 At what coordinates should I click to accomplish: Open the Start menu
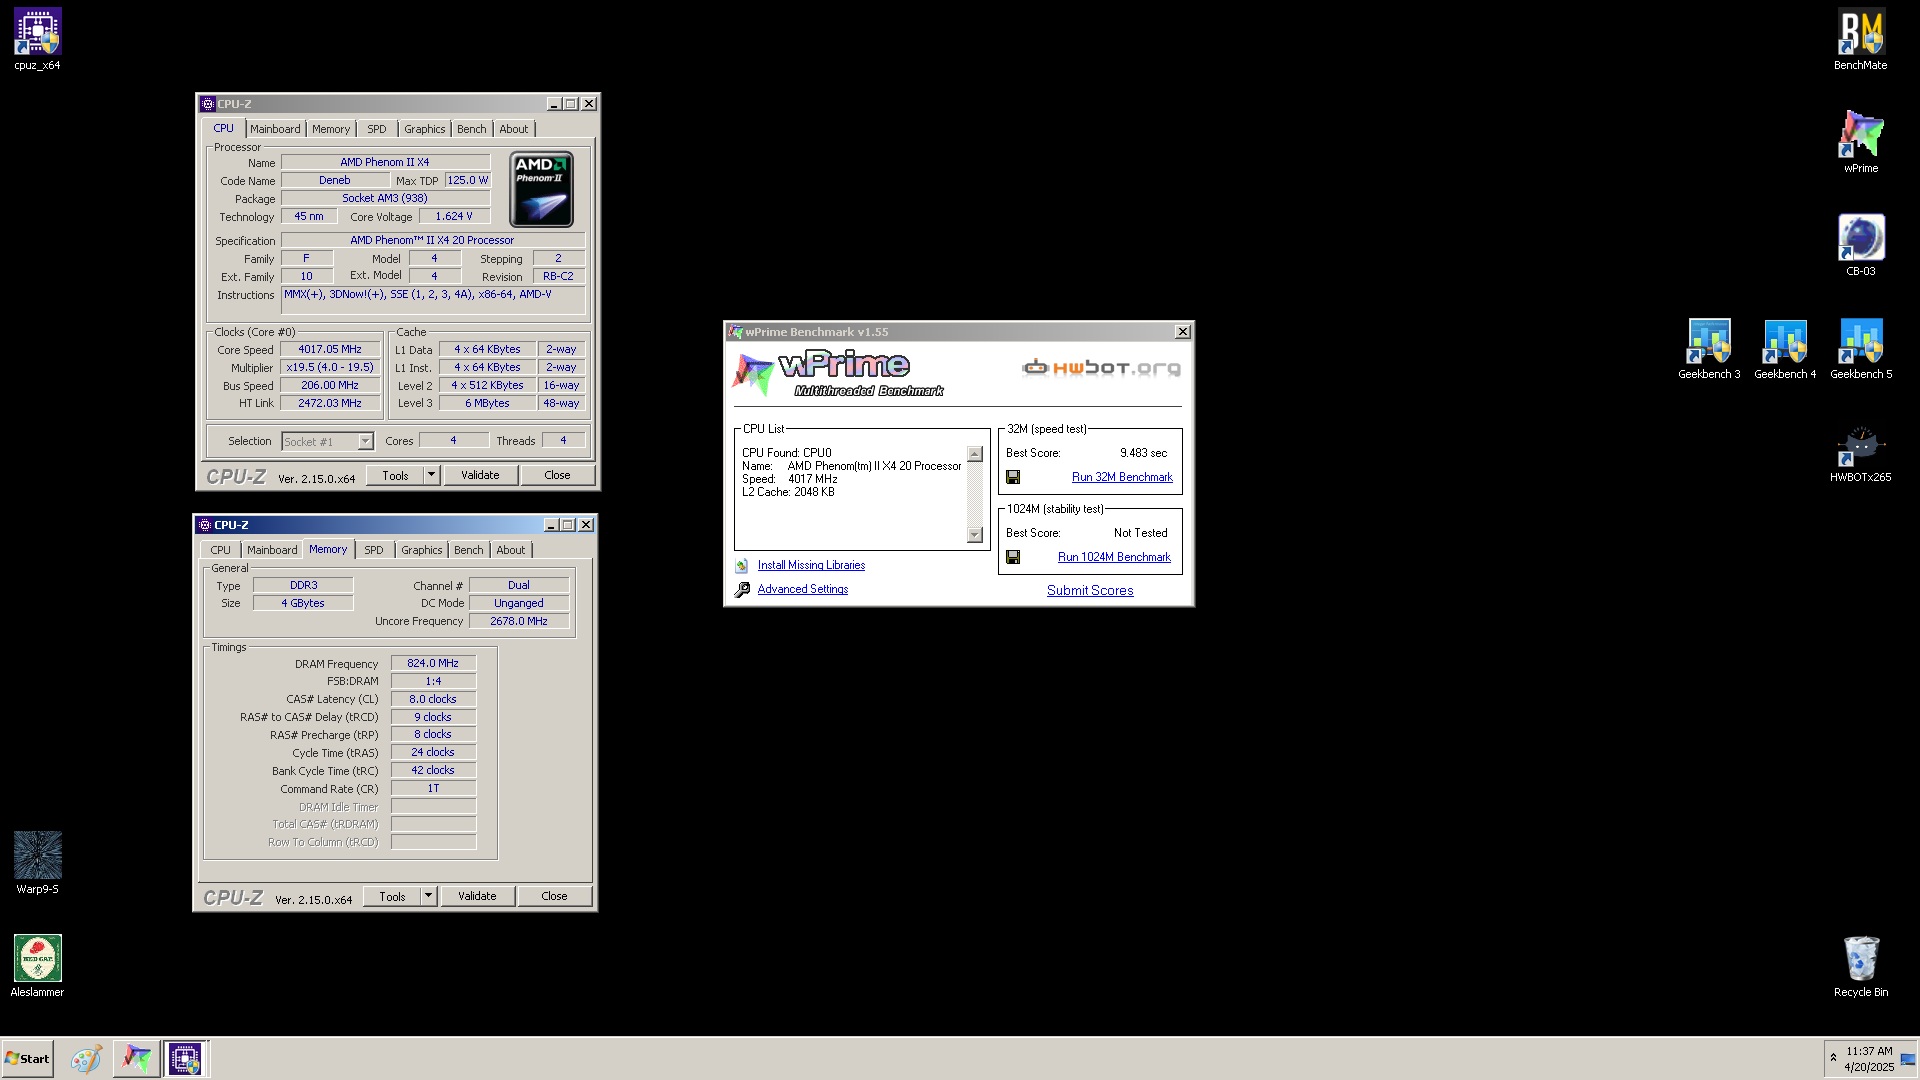[27, 1059]
